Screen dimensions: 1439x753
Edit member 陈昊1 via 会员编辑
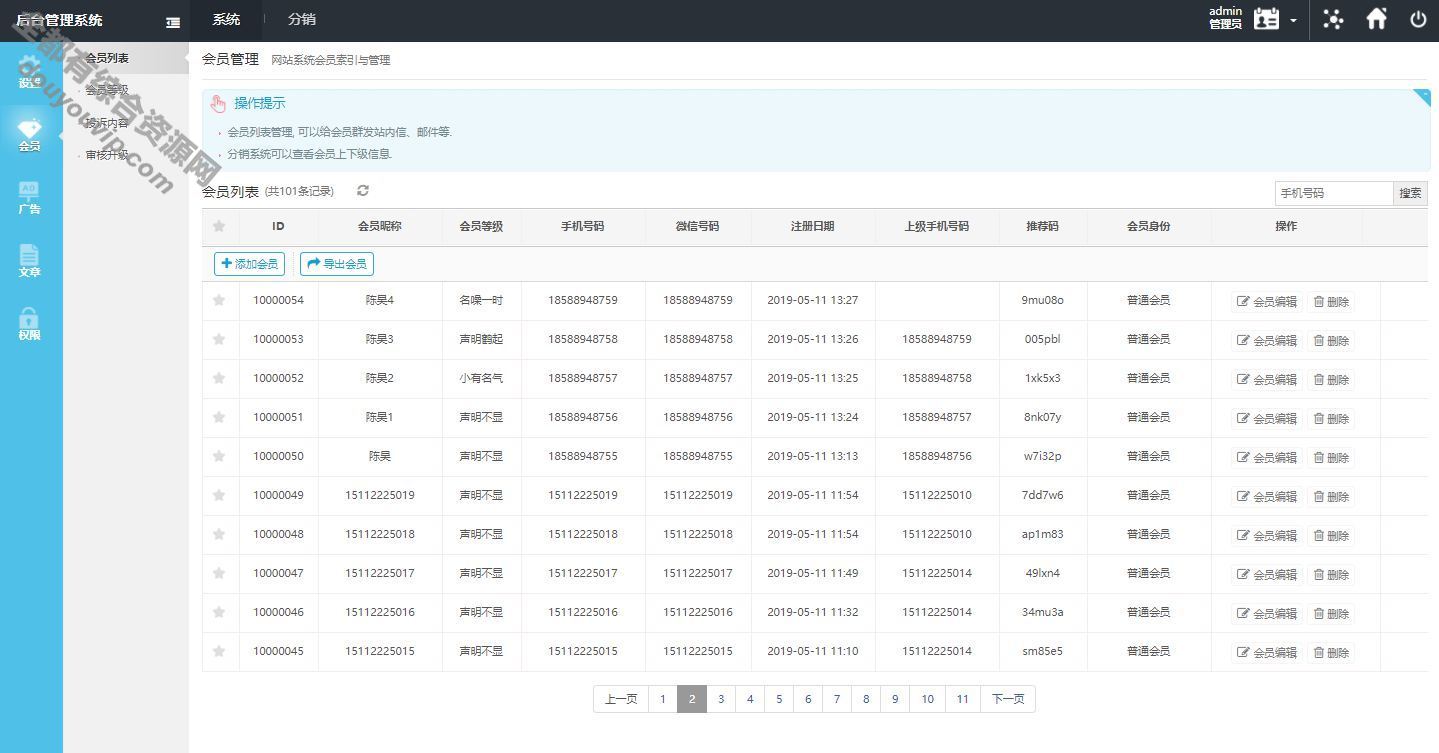(1267, 418)
